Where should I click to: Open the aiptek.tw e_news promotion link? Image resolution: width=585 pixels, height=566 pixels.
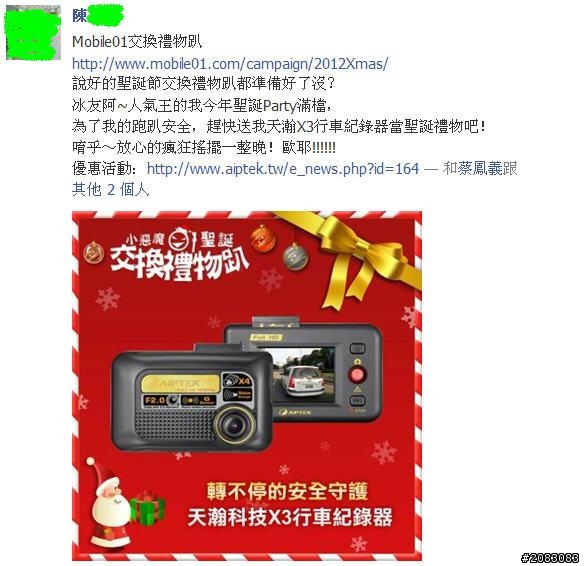pos(283,169)
